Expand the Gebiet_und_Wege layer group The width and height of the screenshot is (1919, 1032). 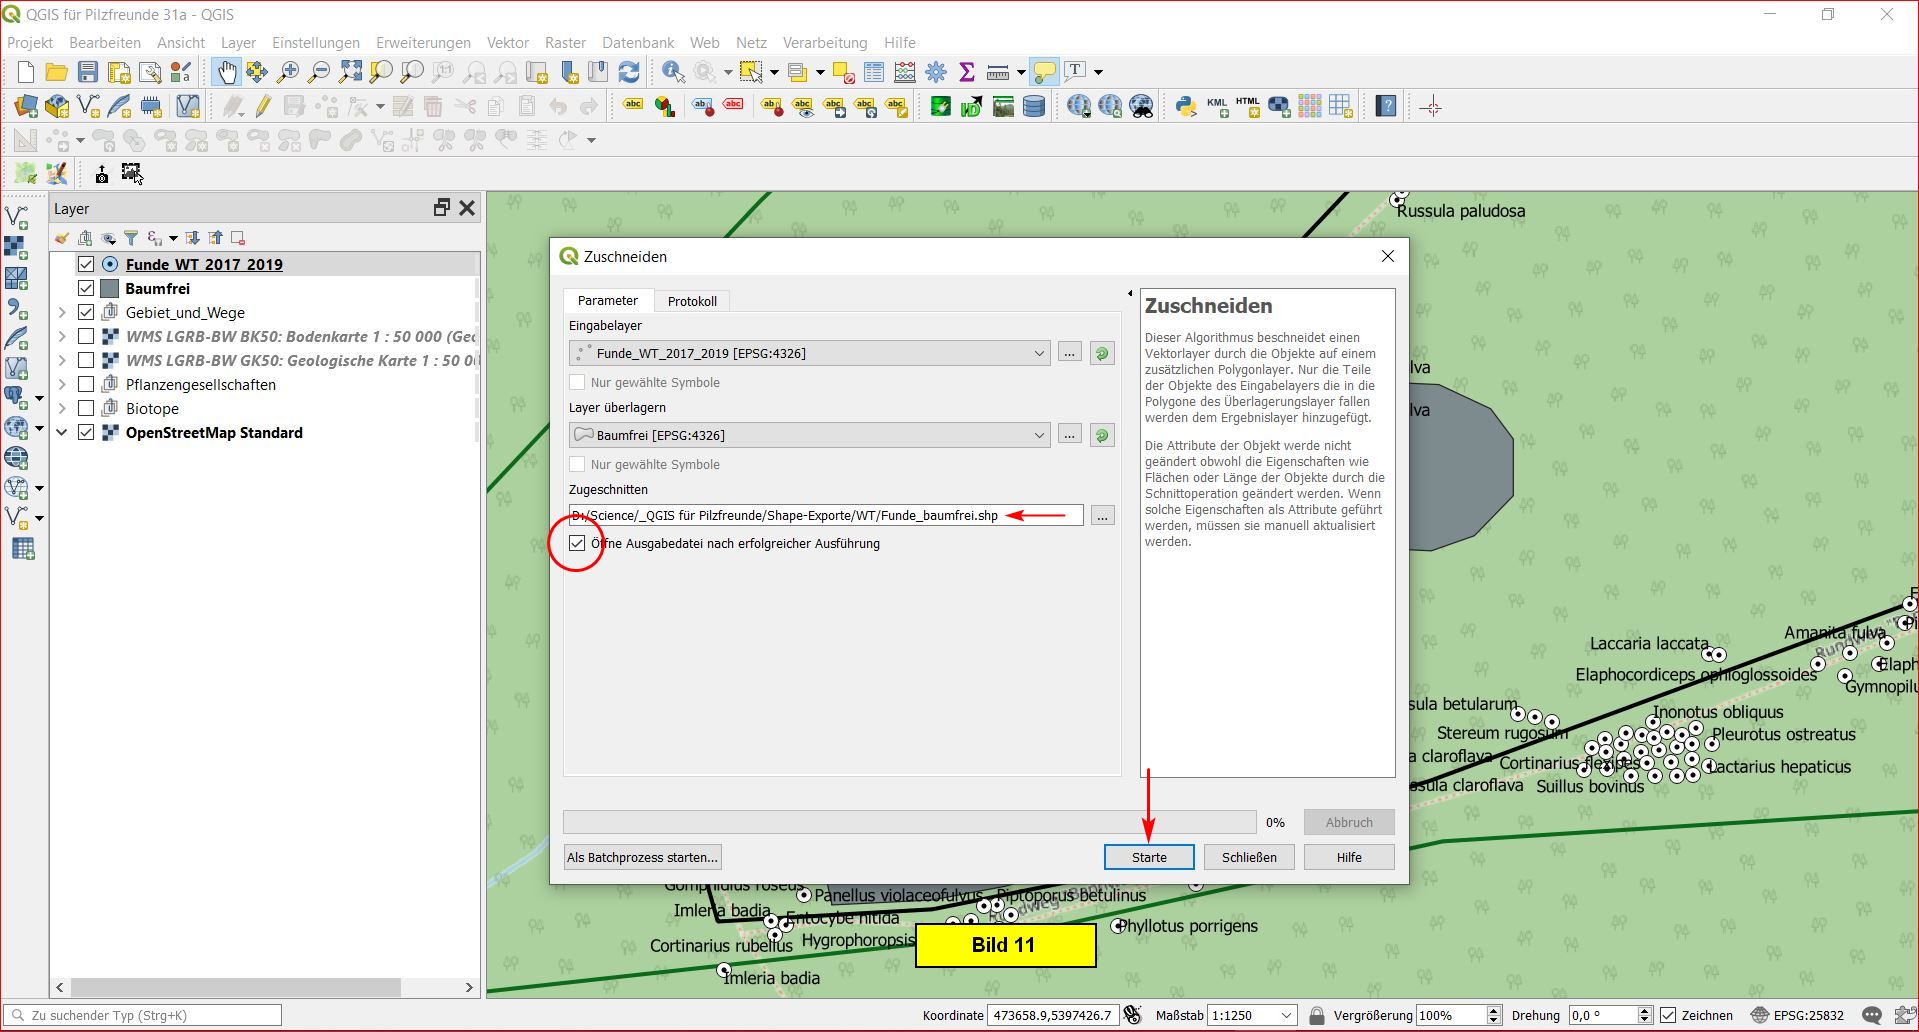point(62,313)
